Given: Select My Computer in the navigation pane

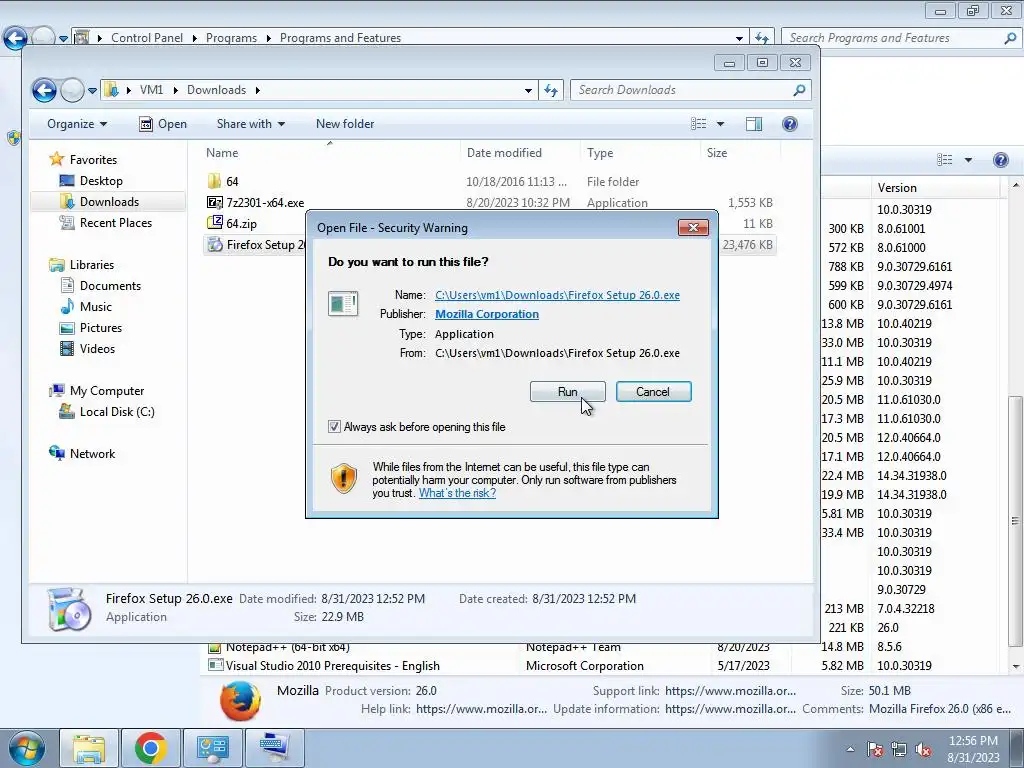Looking at the screenshot, I should click(106, 391).
